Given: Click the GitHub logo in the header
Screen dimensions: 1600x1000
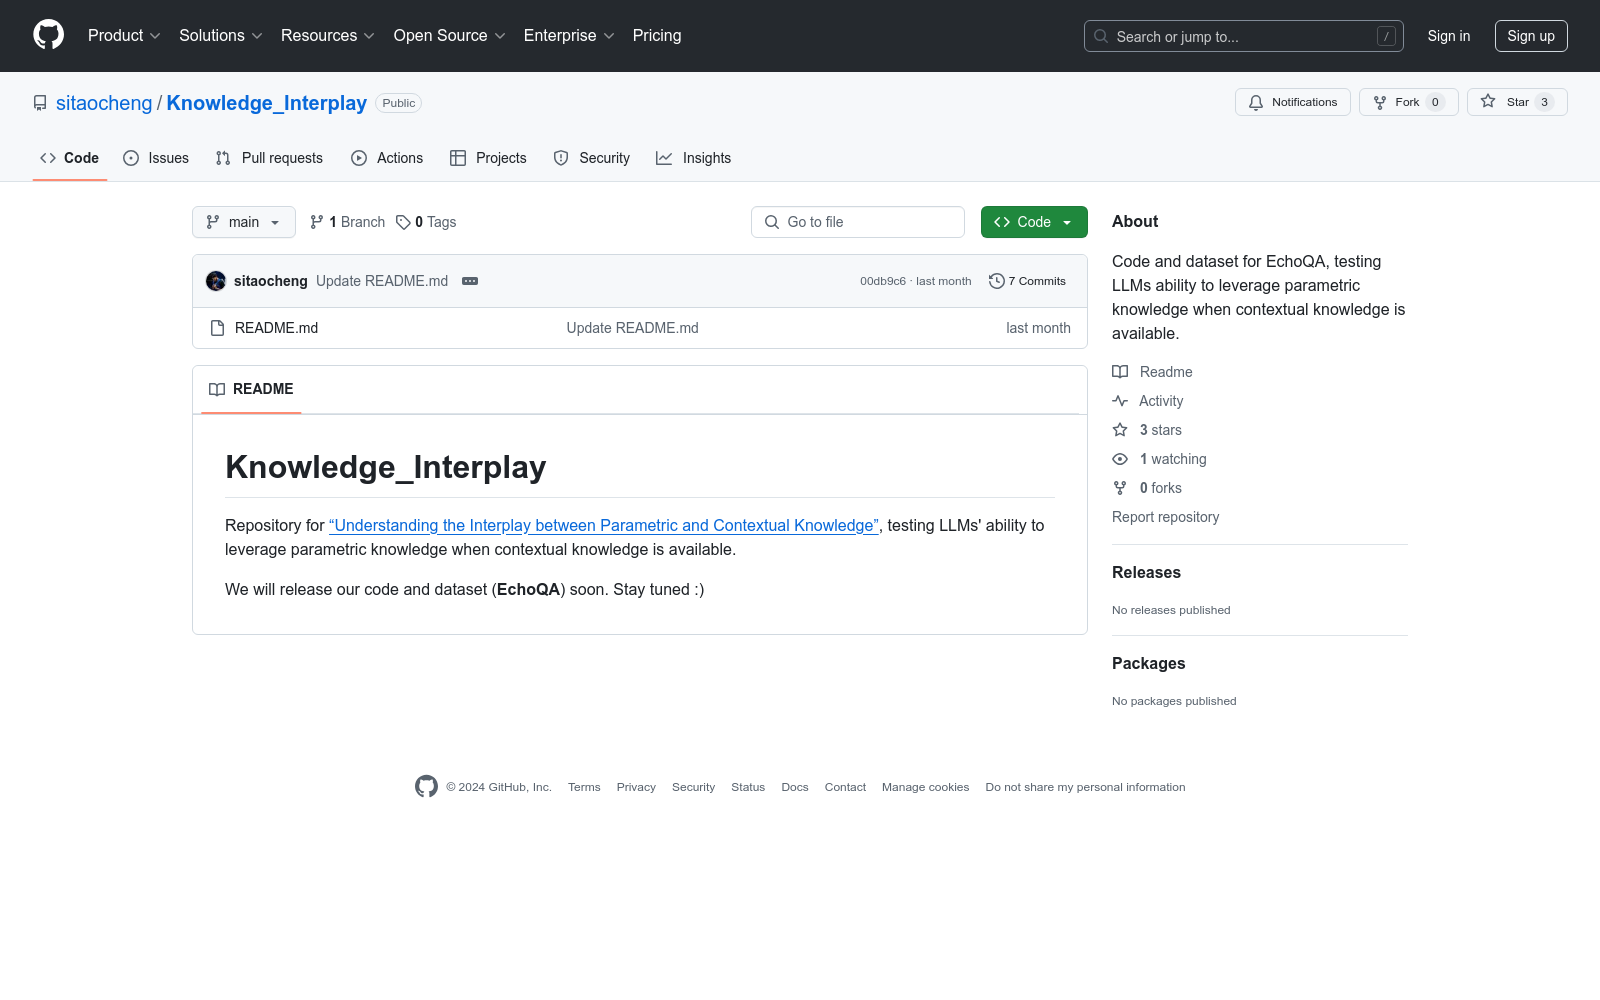Looking at the screenshot, I should pos(48,35).
